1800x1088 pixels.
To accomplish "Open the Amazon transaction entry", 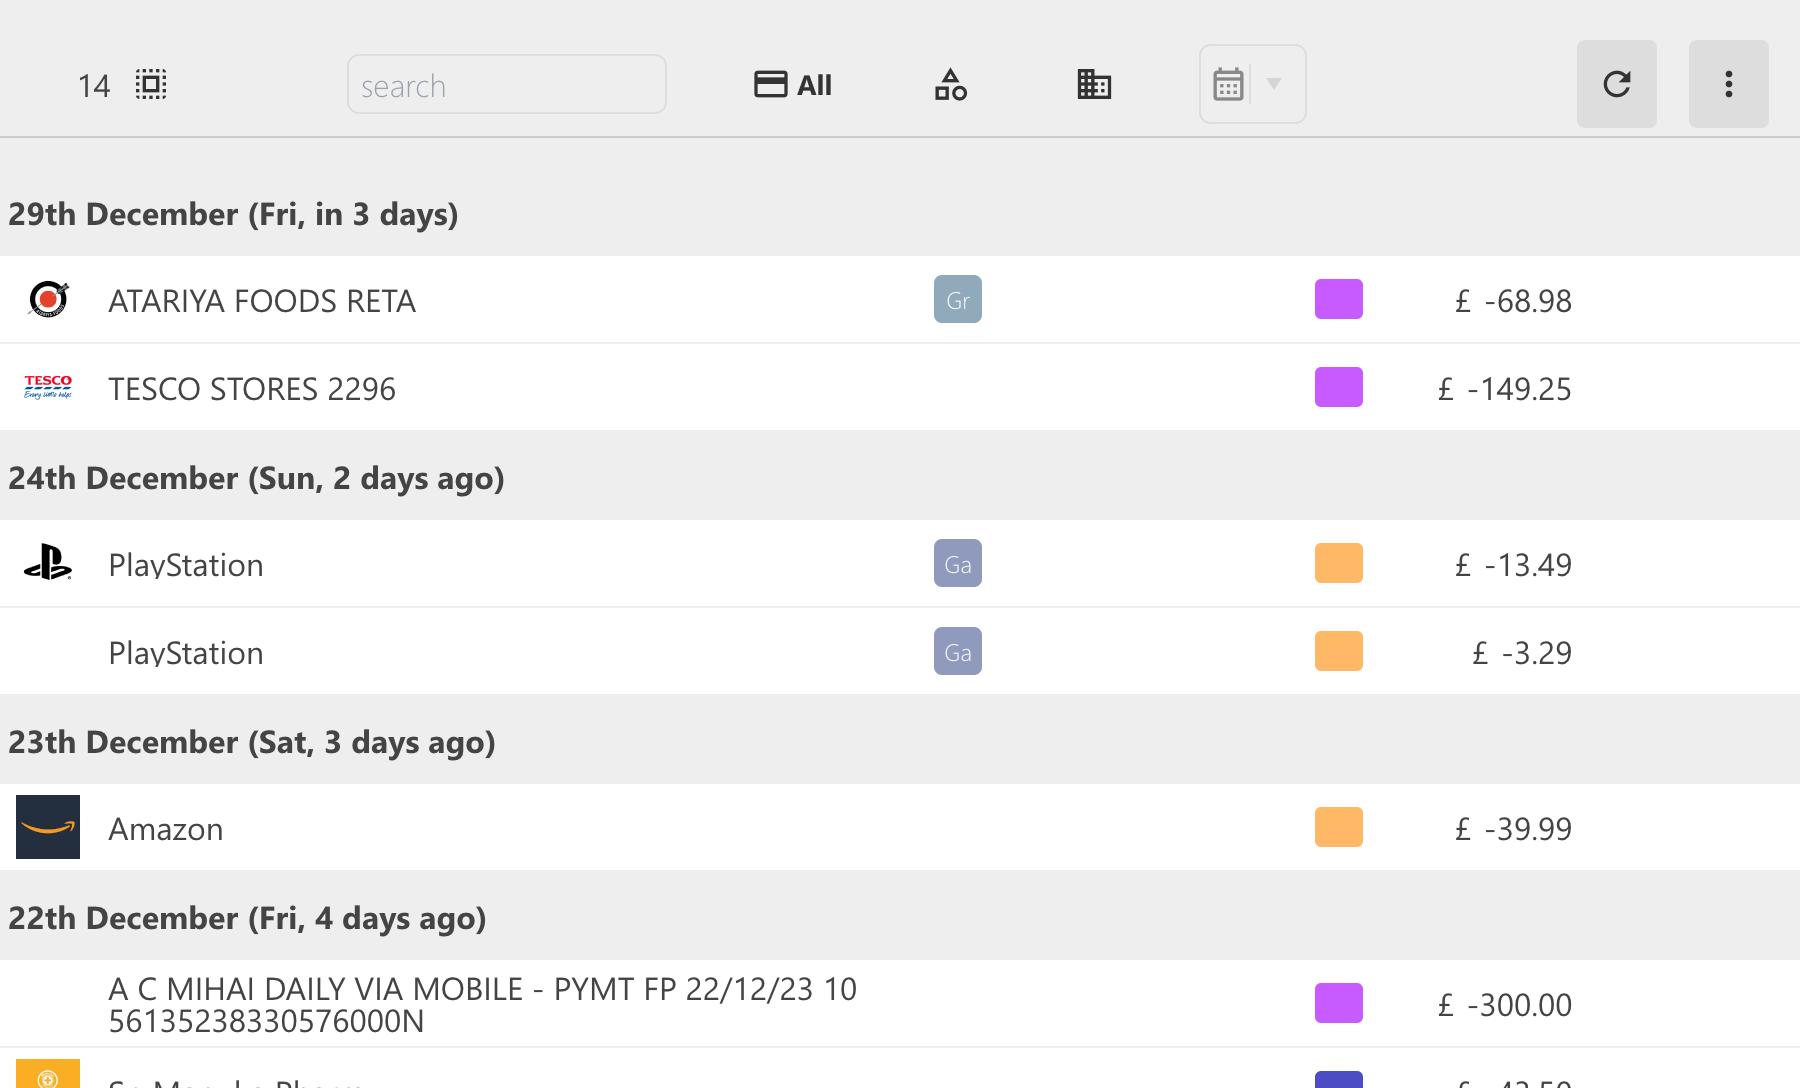I will tap(600, 827).
